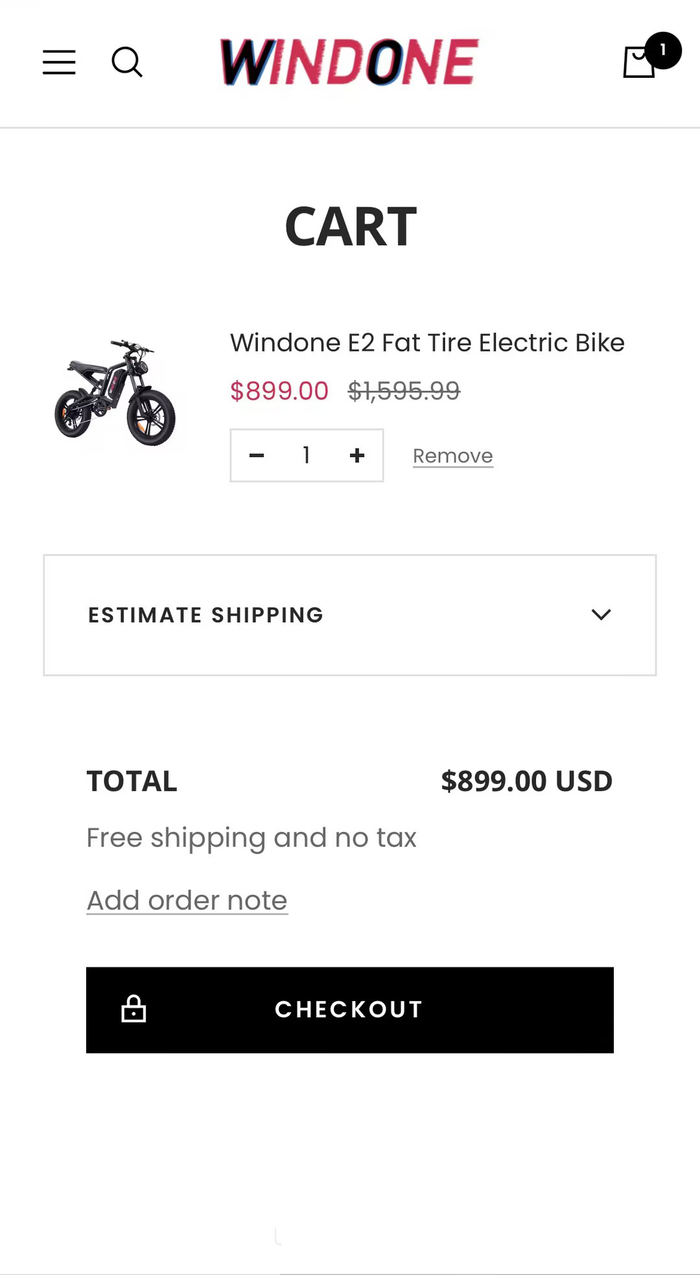Click Add order note
The image size is (700, 1278).
[x=186, y=900]
